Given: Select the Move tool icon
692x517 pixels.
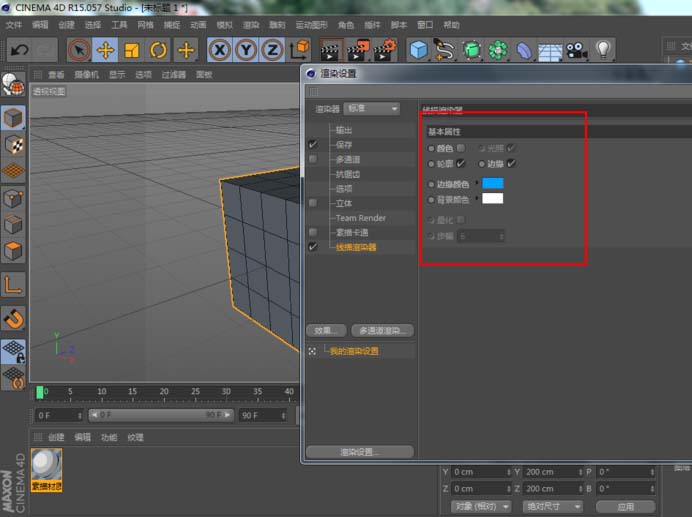Looking at the screenshot, I should pyautogui.click(x=105, y=50).
